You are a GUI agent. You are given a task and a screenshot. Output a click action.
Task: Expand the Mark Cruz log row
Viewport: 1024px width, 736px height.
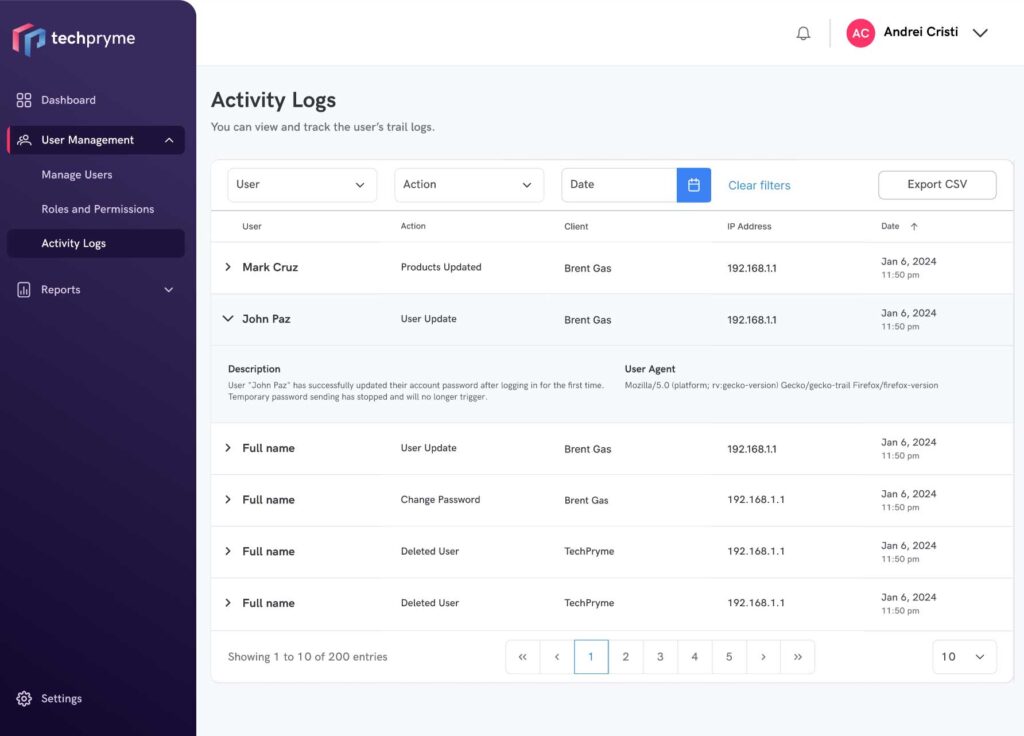click(228, 268)
